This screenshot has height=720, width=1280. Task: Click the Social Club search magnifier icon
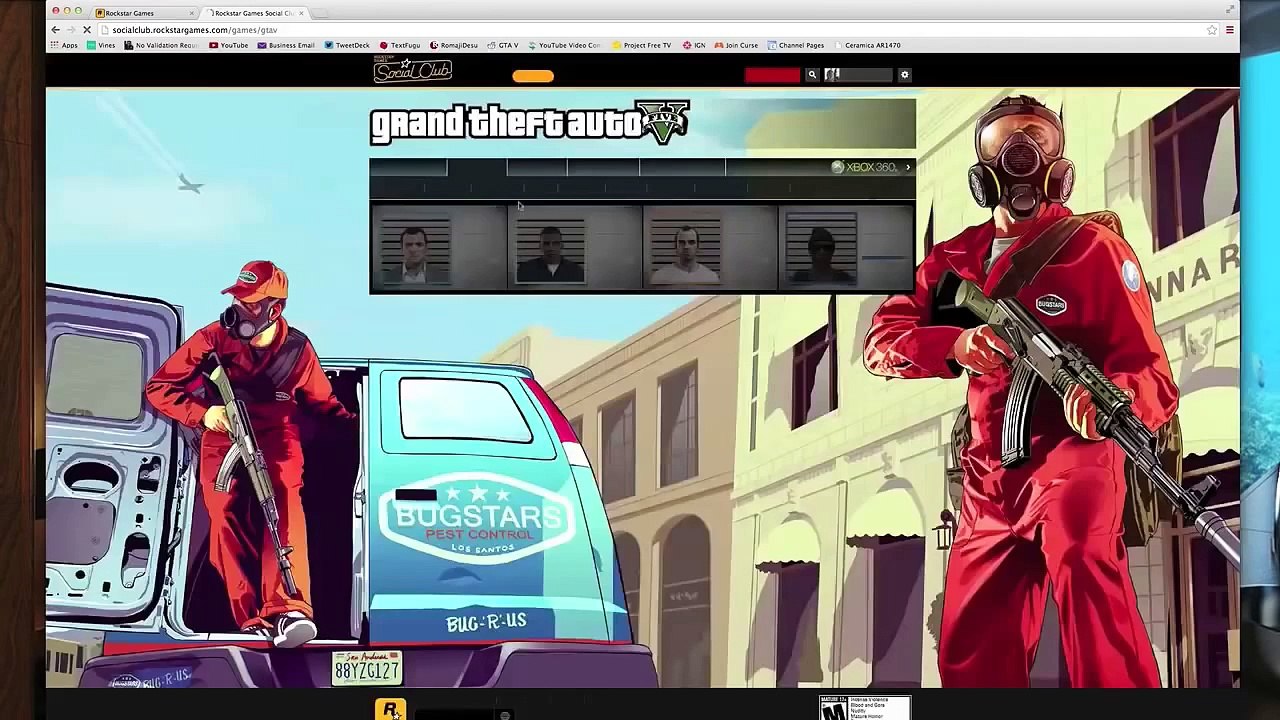[x=812, y=75]
